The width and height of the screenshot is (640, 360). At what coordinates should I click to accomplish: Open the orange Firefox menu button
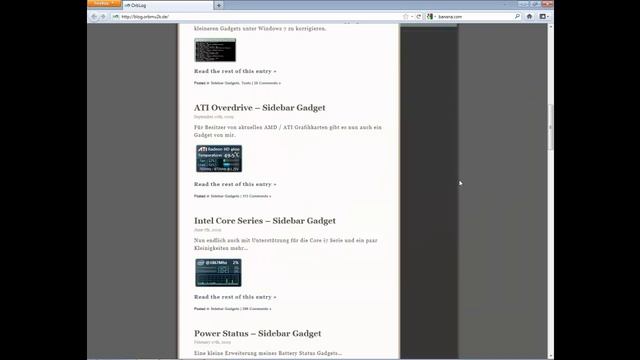click(104, 4)
